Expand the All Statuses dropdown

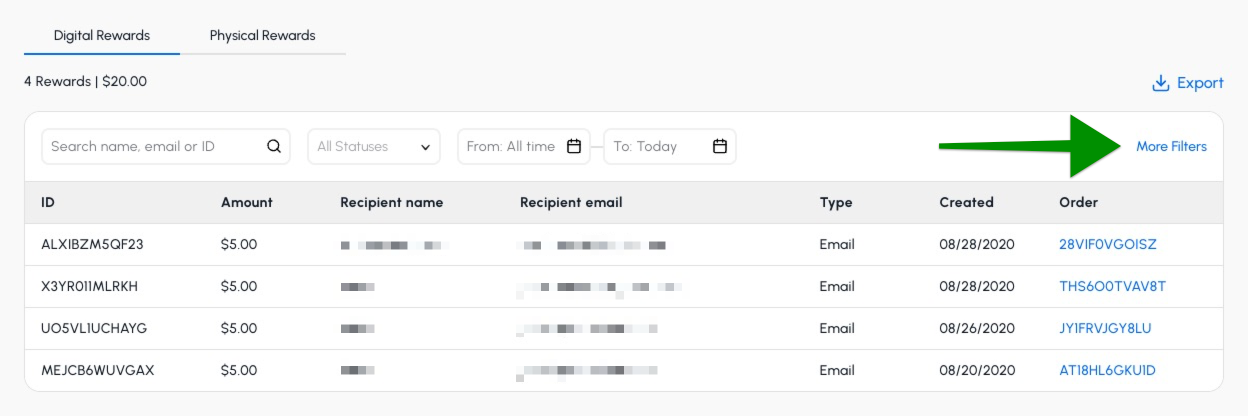(374, 146)
